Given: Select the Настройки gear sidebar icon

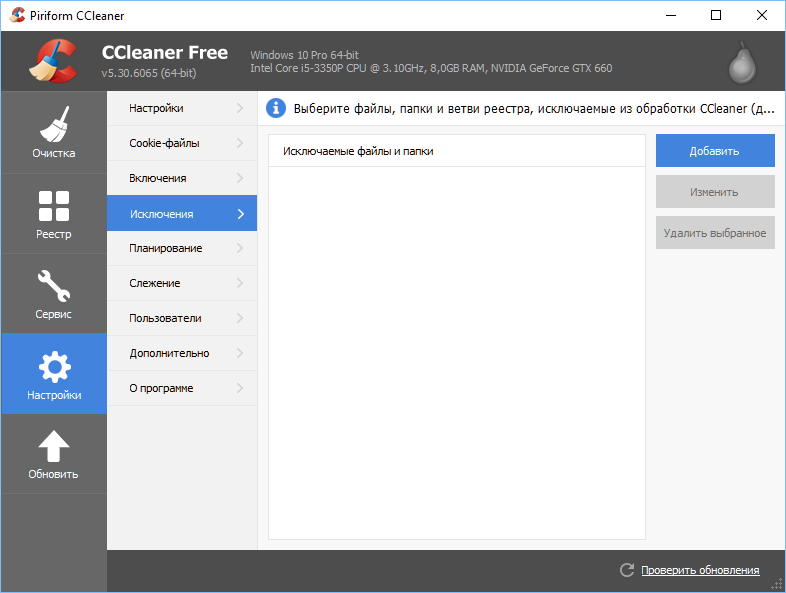Looking at the screenshot, I should [x=54, y=366].
